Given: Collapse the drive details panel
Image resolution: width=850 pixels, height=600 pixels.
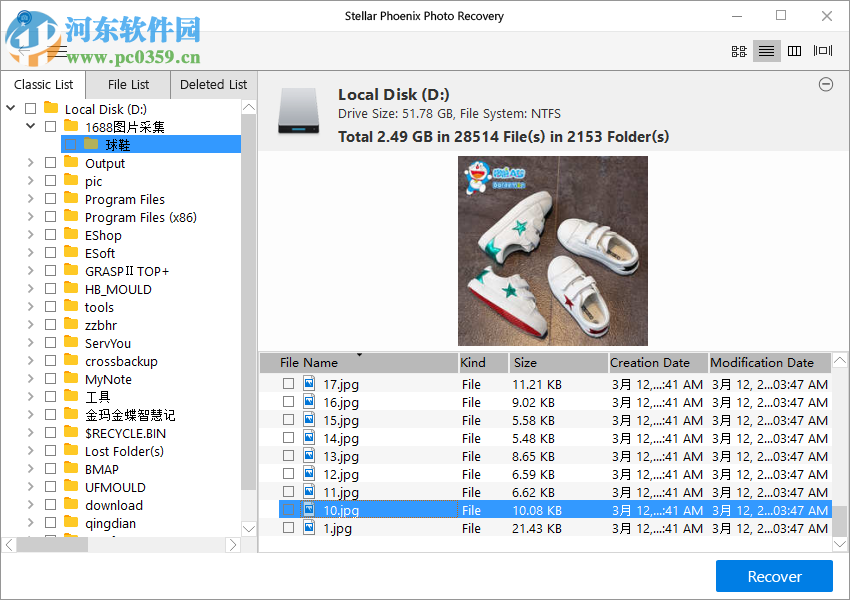Looking at the screenshot, I should 825,85.
